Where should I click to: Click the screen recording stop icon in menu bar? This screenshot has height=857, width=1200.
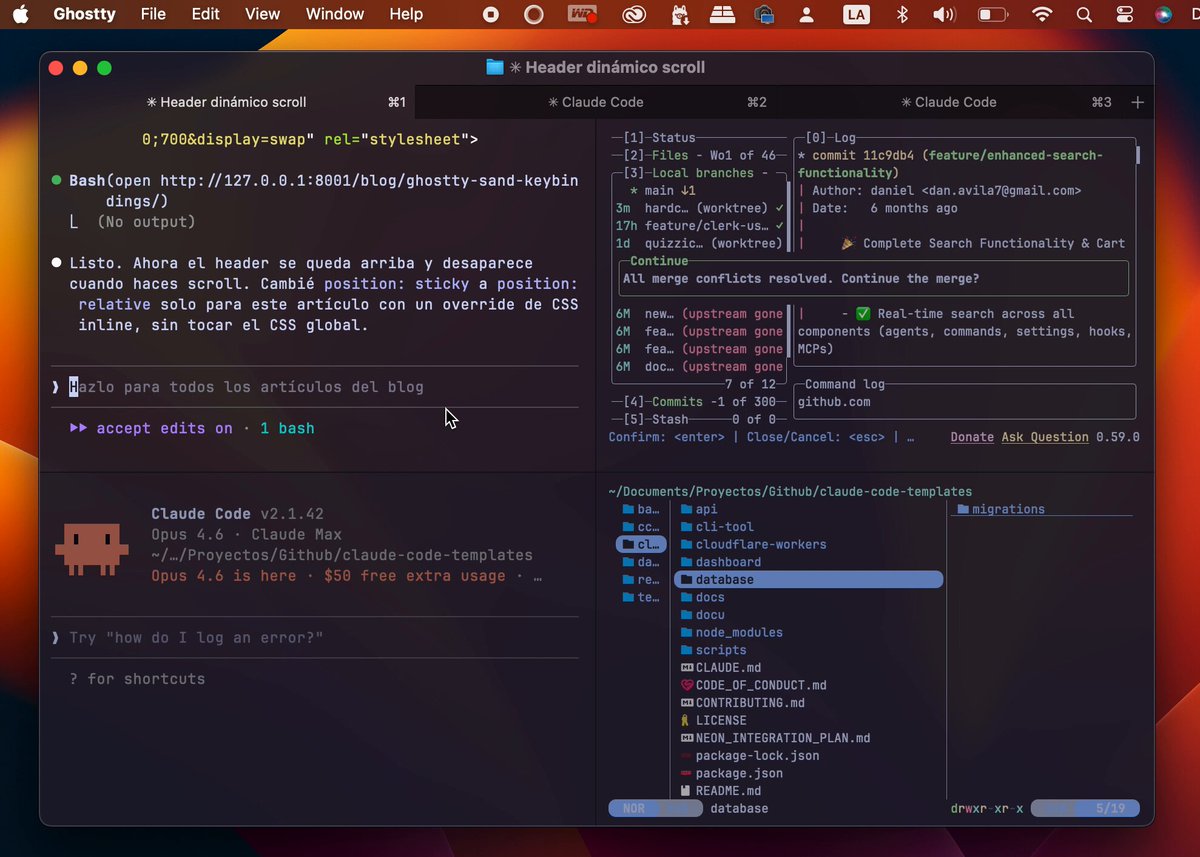(x=491, y=14)
